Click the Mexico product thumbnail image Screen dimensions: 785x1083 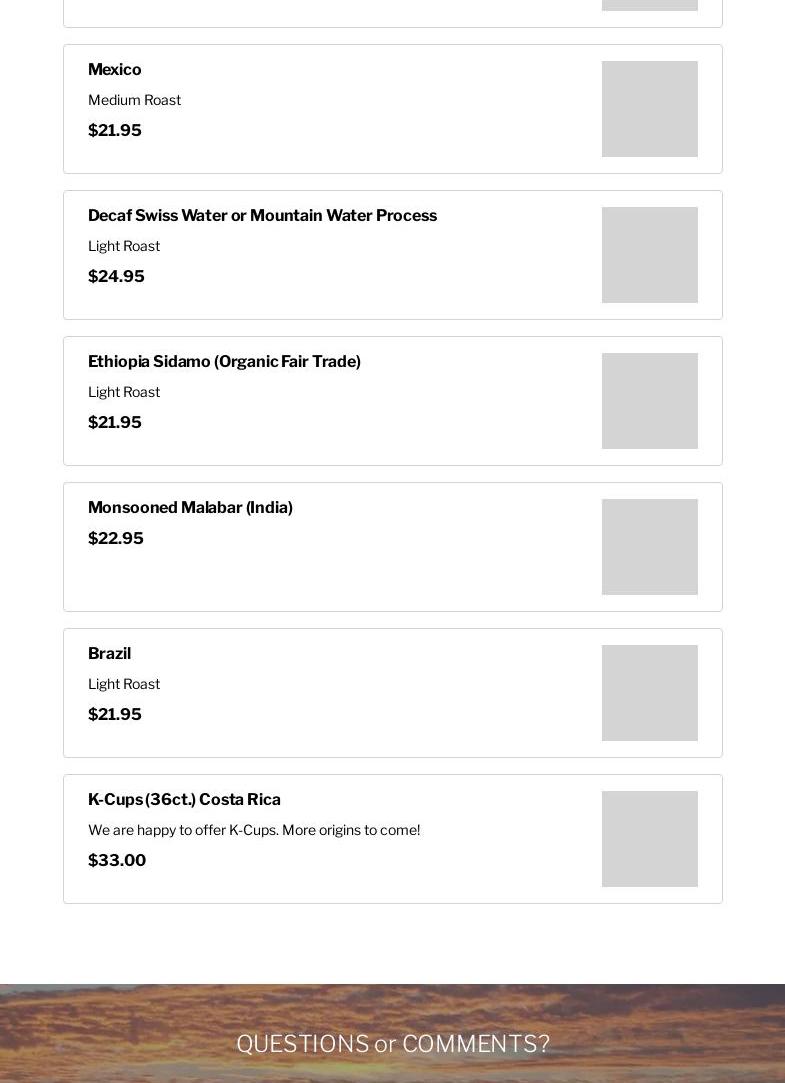[649, 109]
